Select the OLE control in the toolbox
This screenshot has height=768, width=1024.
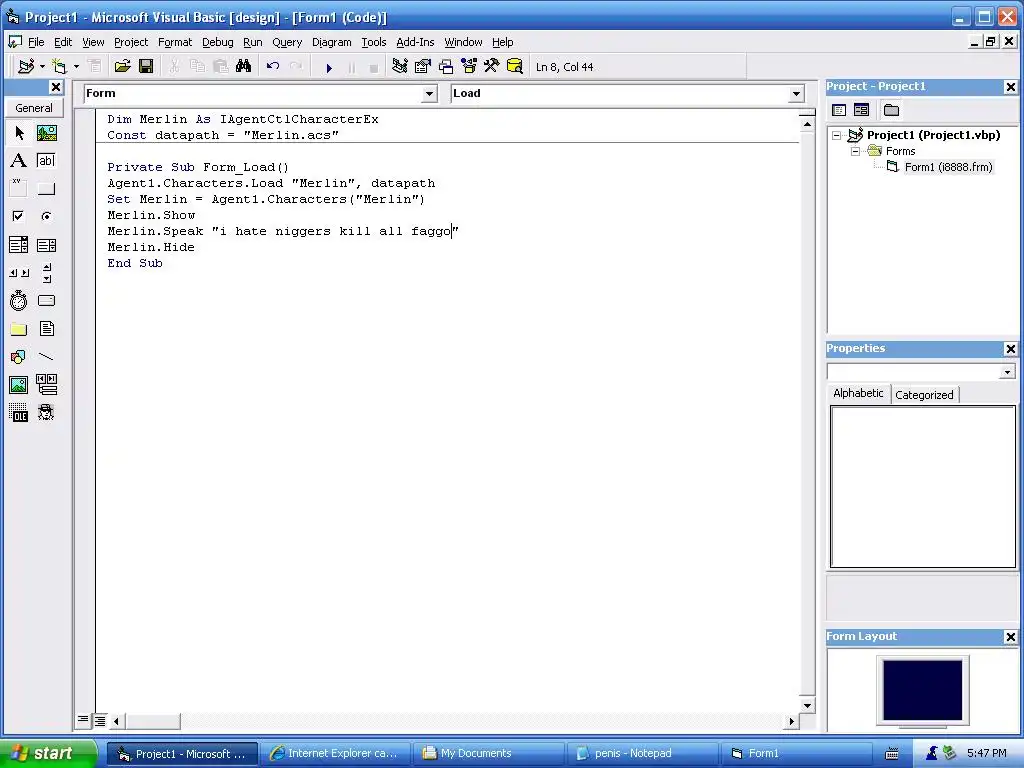coord(19,413)
